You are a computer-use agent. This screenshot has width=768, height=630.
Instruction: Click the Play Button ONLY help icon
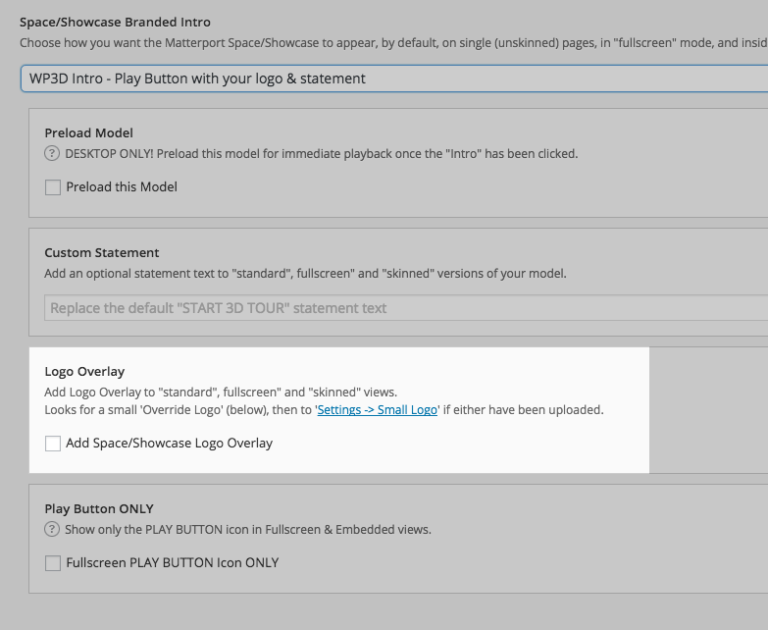pyautogui.click(x=52, y=530)
